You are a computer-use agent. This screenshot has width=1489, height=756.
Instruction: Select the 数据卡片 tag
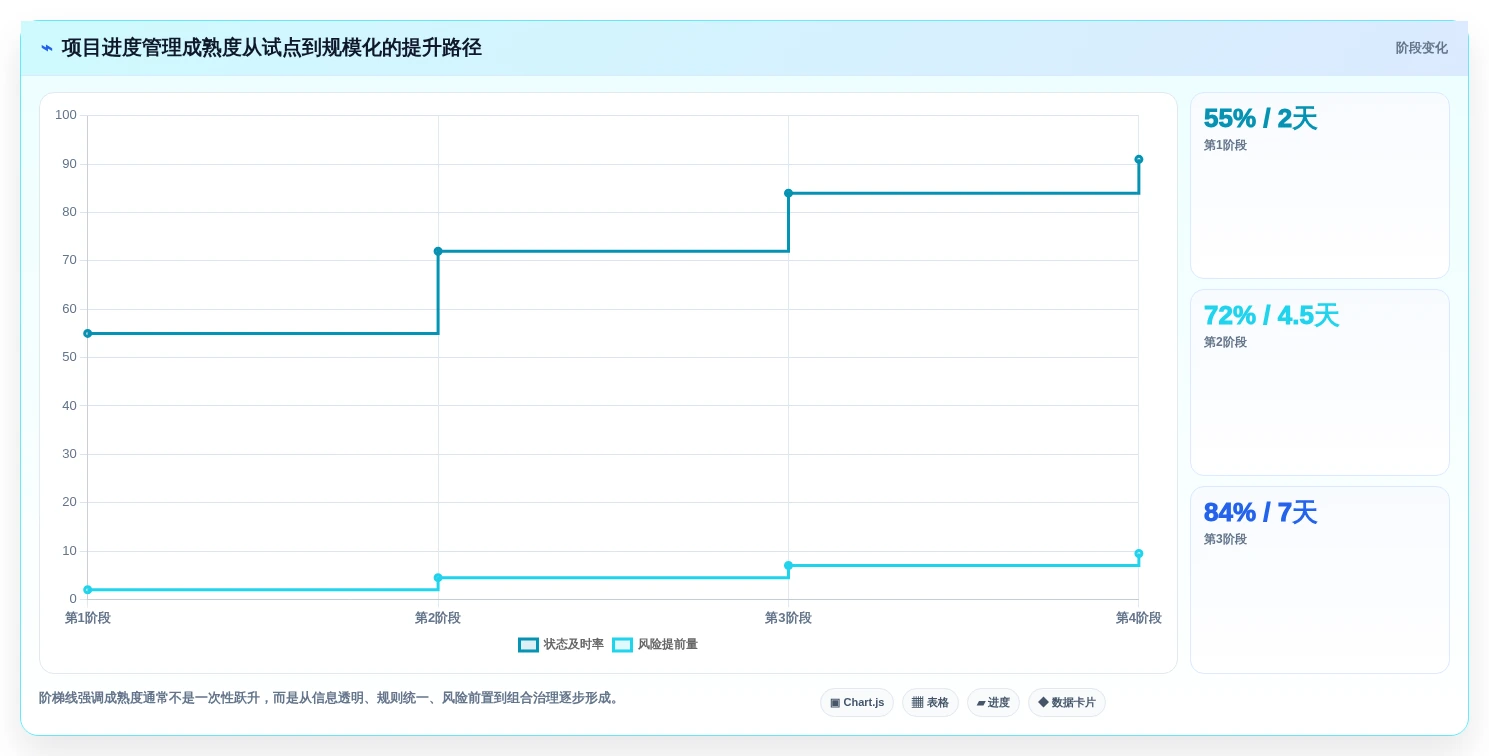[x=1067, y=703]
